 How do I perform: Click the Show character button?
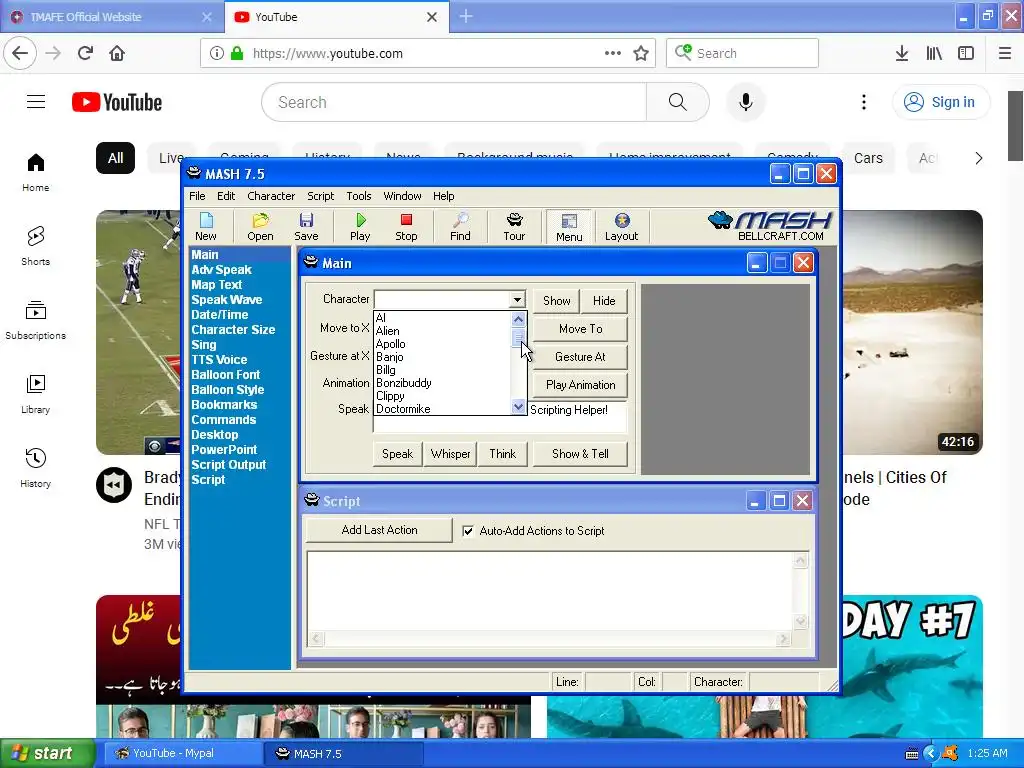pos(556,300)
